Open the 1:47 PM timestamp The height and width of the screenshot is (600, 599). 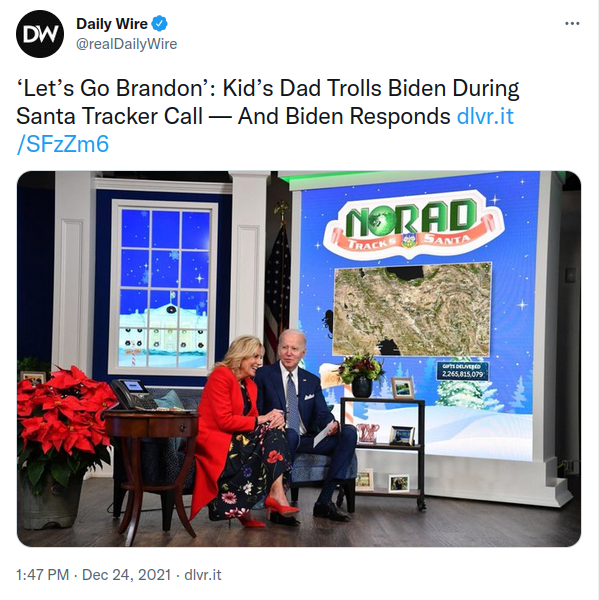coord(42,575)
